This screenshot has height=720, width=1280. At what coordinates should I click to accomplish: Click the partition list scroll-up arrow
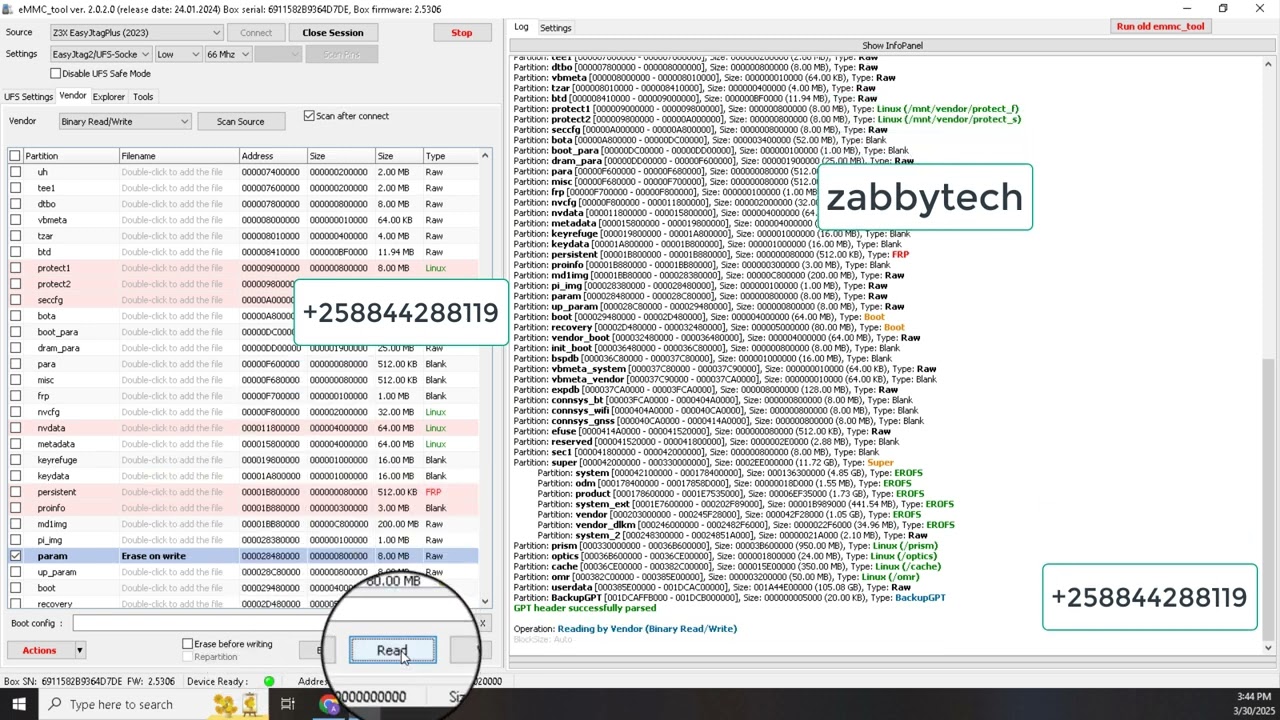point(485,156)
